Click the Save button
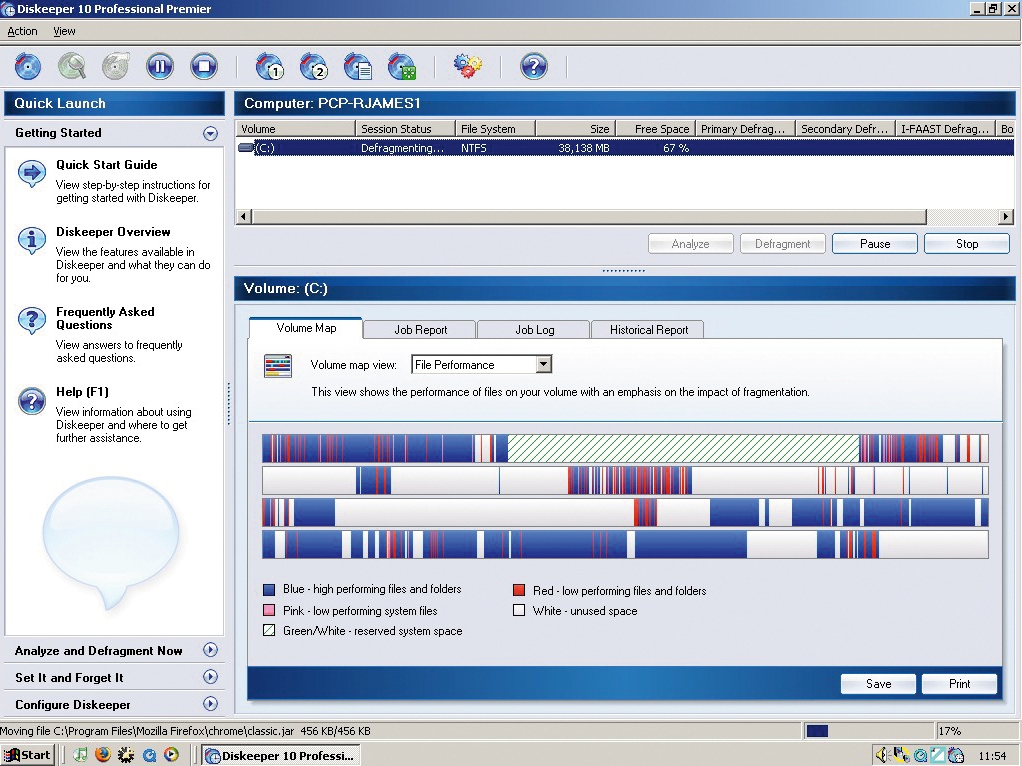This screenshot has width=1022, height=766. (878, 684)
